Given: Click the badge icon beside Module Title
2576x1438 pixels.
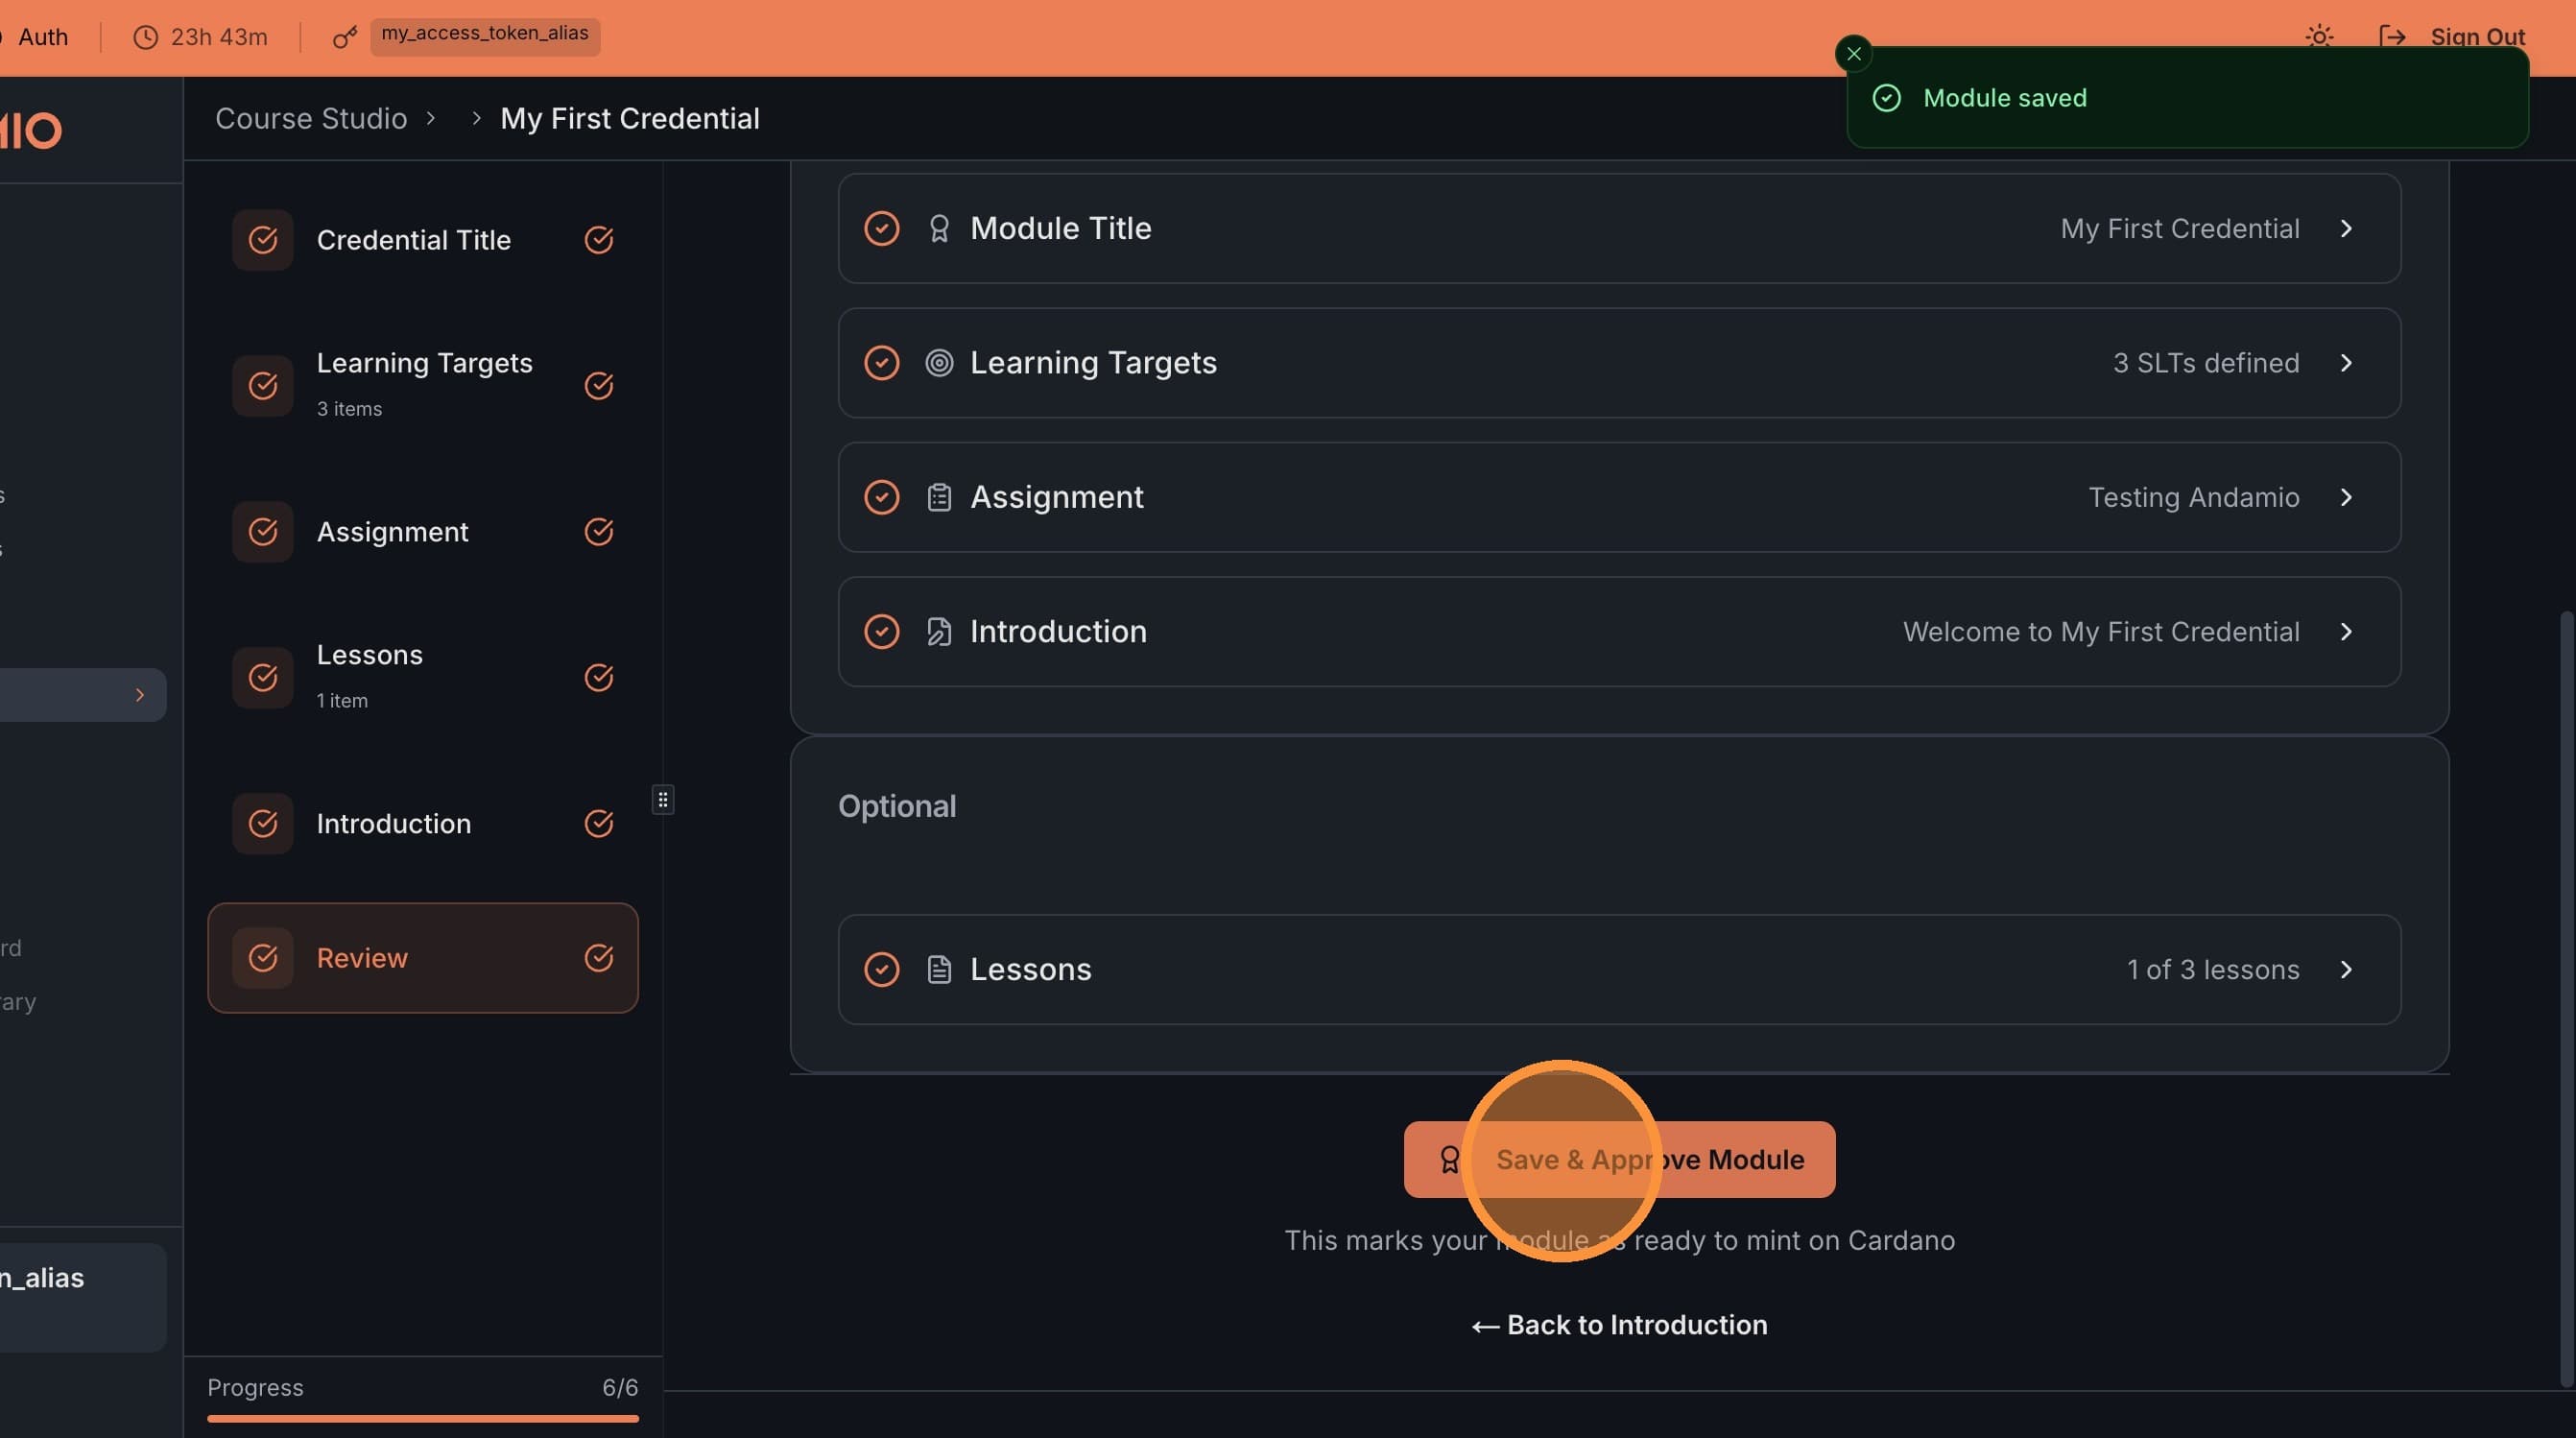Looking at the screenshot, I should point(939,228).
